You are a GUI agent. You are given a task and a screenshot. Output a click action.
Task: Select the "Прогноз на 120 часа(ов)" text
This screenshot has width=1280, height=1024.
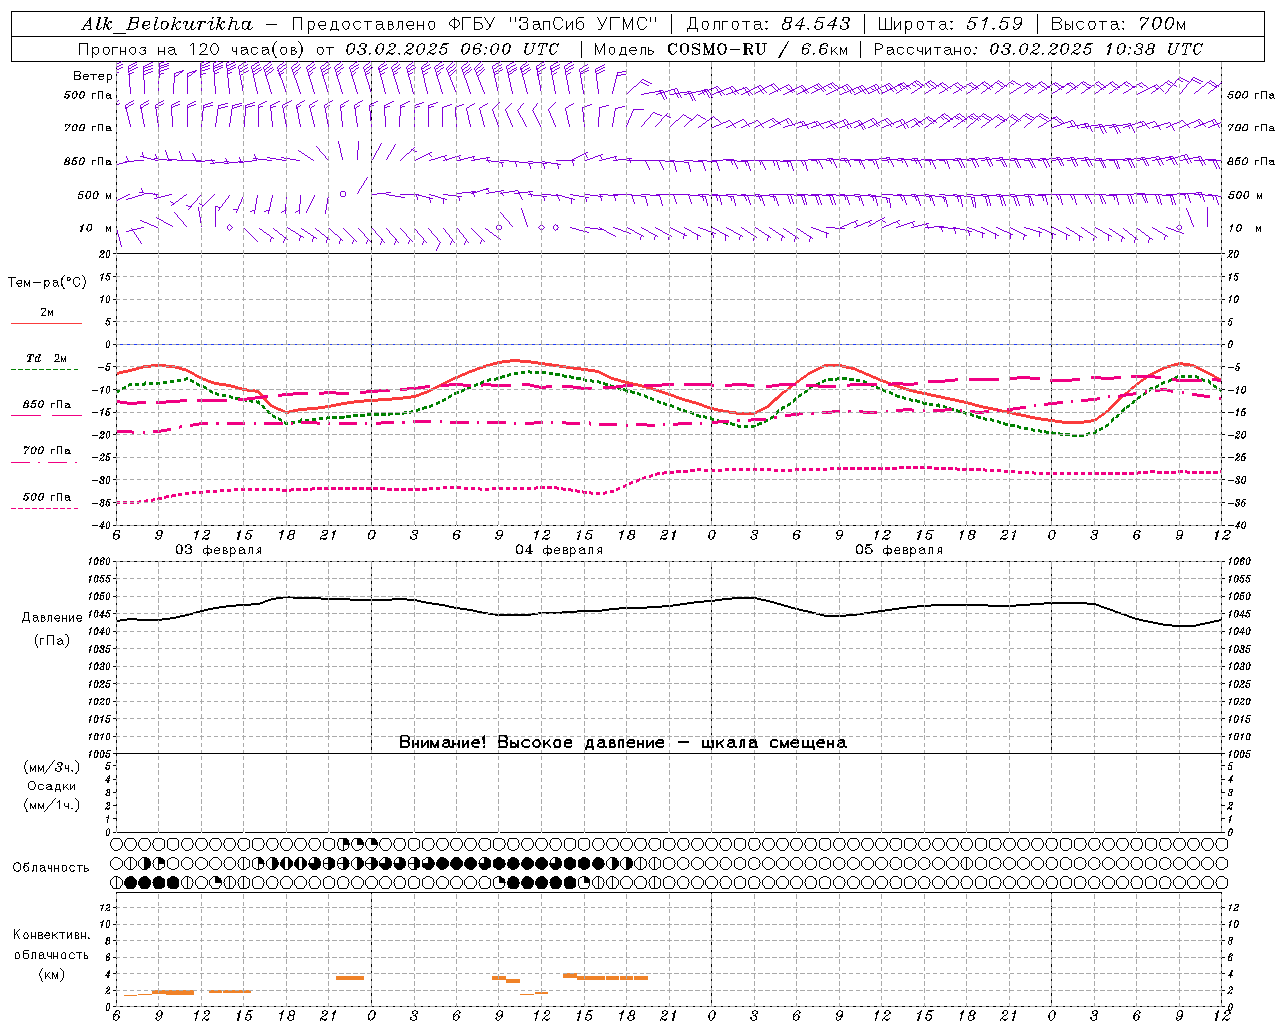coord(192,49)
